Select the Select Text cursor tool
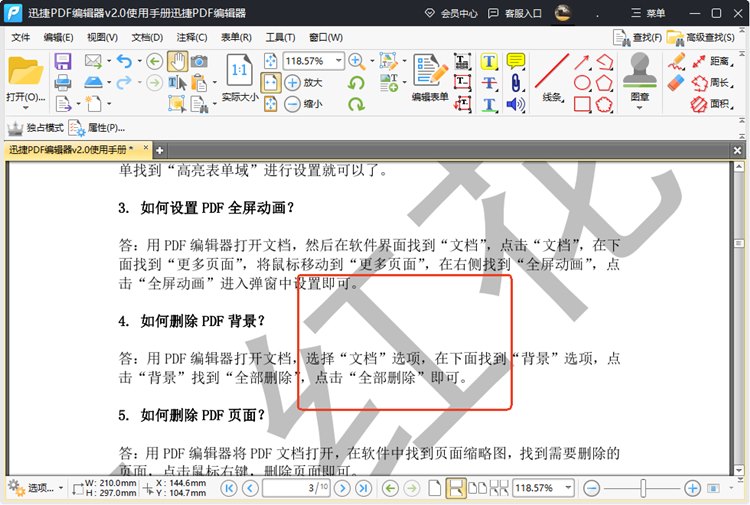The height and width of the screenshot is (505, 750). pos(177,83)
